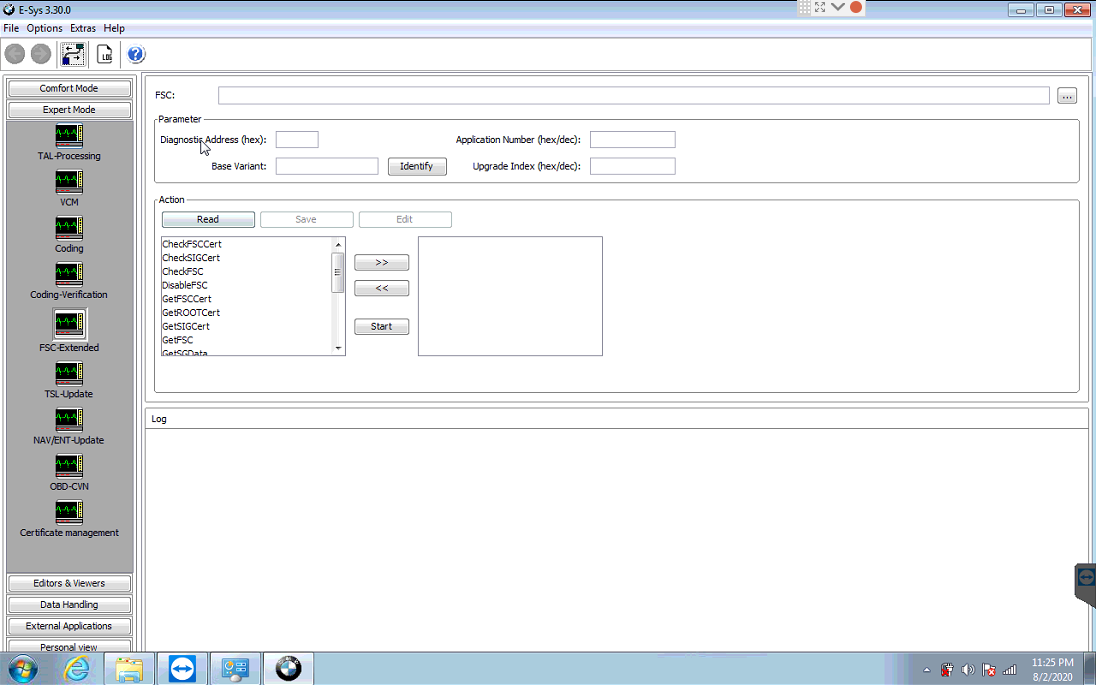Collapse the Expert Mode section
This screenshot has height=685, width=1096.
pos(68,110)
